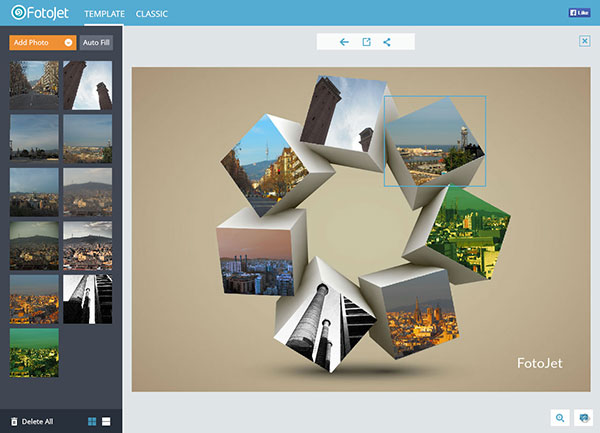The width and height of the screenshot is (600, 433).
Task: Click the Add Photo button
Action: tap(42, 42)
